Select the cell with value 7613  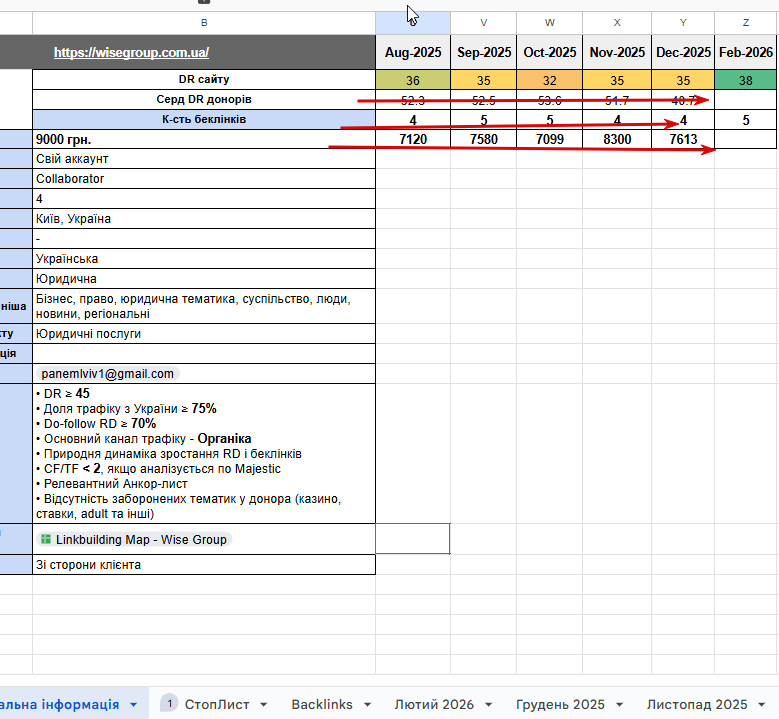click(x=683, y=139)
